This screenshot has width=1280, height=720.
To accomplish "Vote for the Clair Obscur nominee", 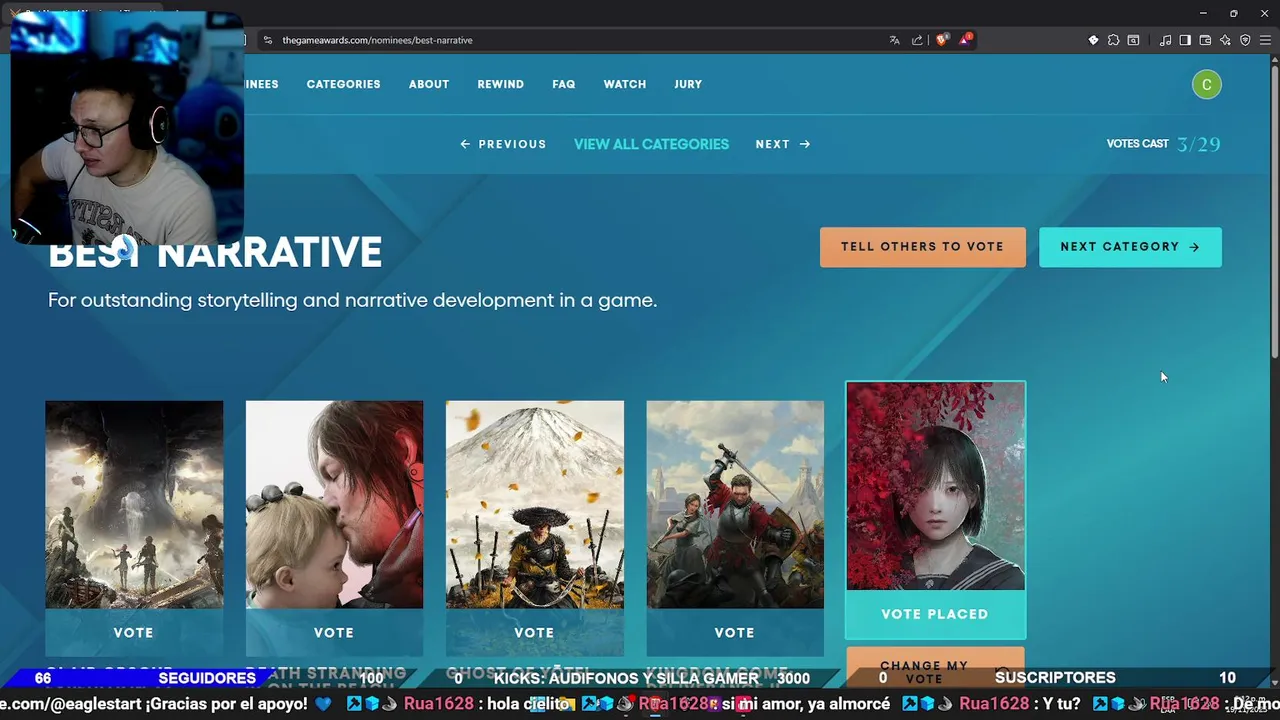I will tap(134, 633).
